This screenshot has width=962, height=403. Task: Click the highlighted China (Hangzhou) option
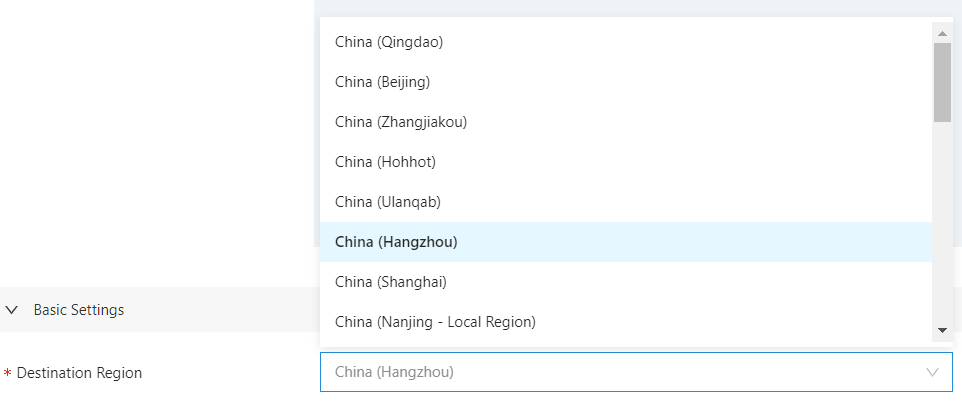click(x=397, y=242)
